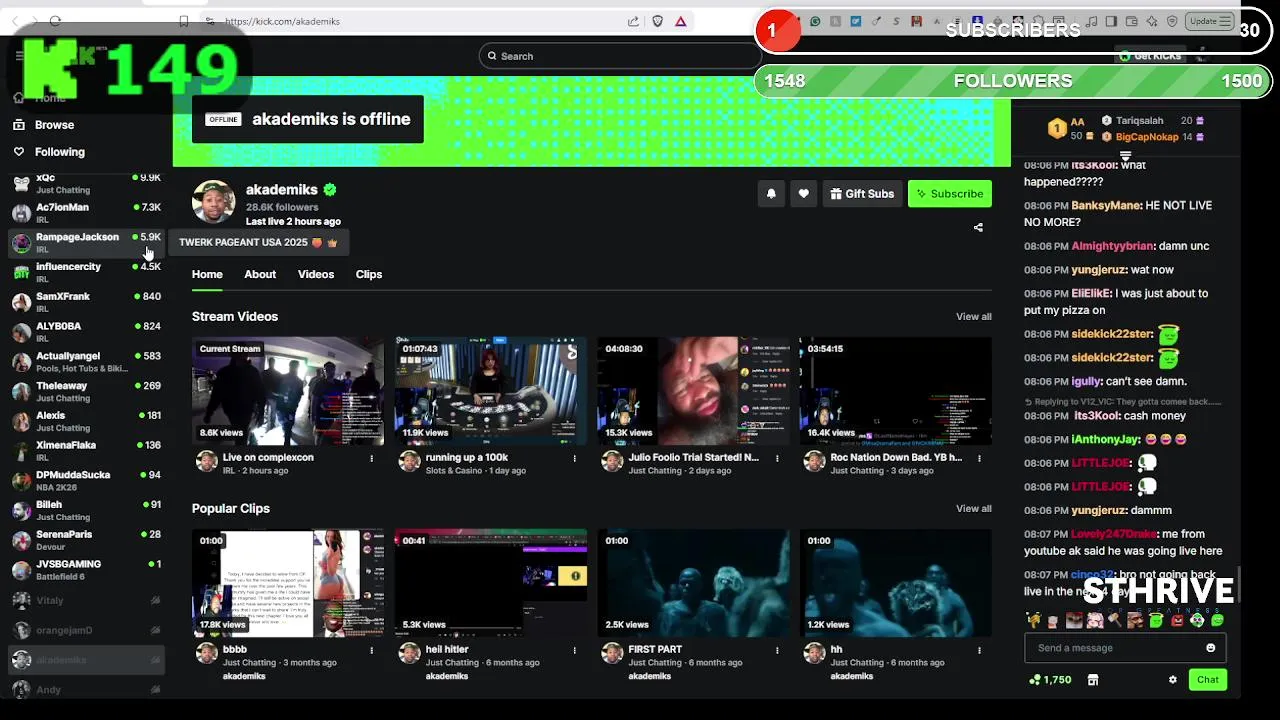Switch to the Videos tab

point(316,275)
